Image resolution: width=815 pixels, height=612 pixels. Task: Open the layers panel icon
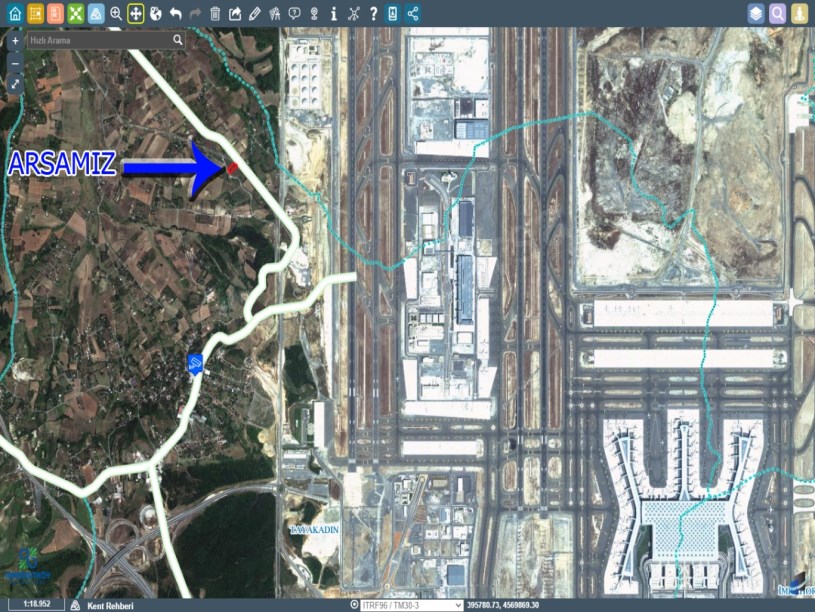coord(756,14)
